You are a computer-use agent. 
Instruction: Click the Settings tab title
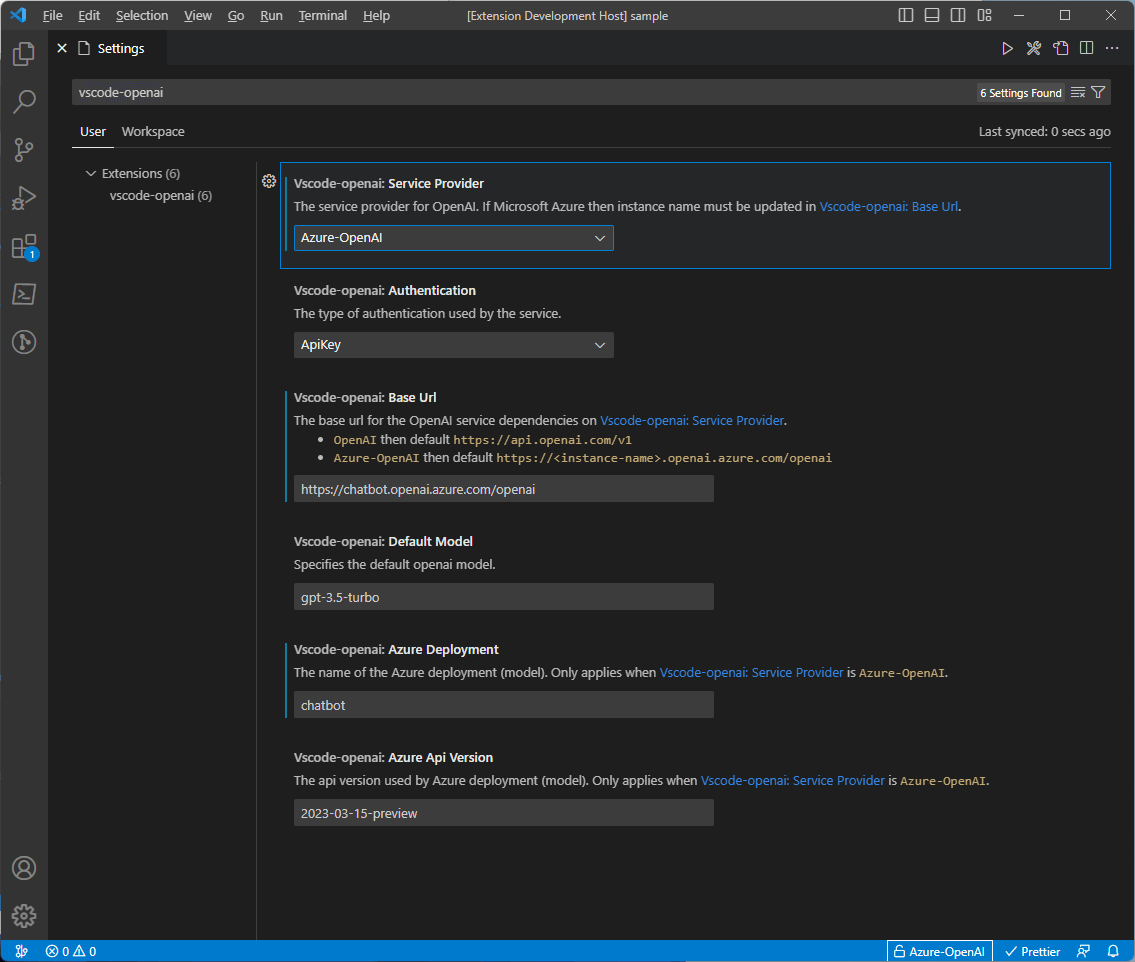pos(121,48)
